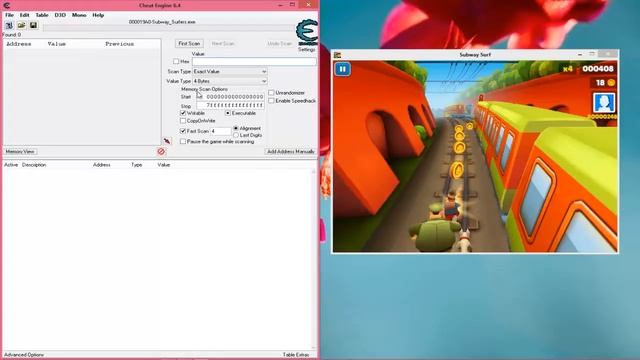Click the red circle clear-list icon
Screen dimensions: 640x360
coord(161,151)
